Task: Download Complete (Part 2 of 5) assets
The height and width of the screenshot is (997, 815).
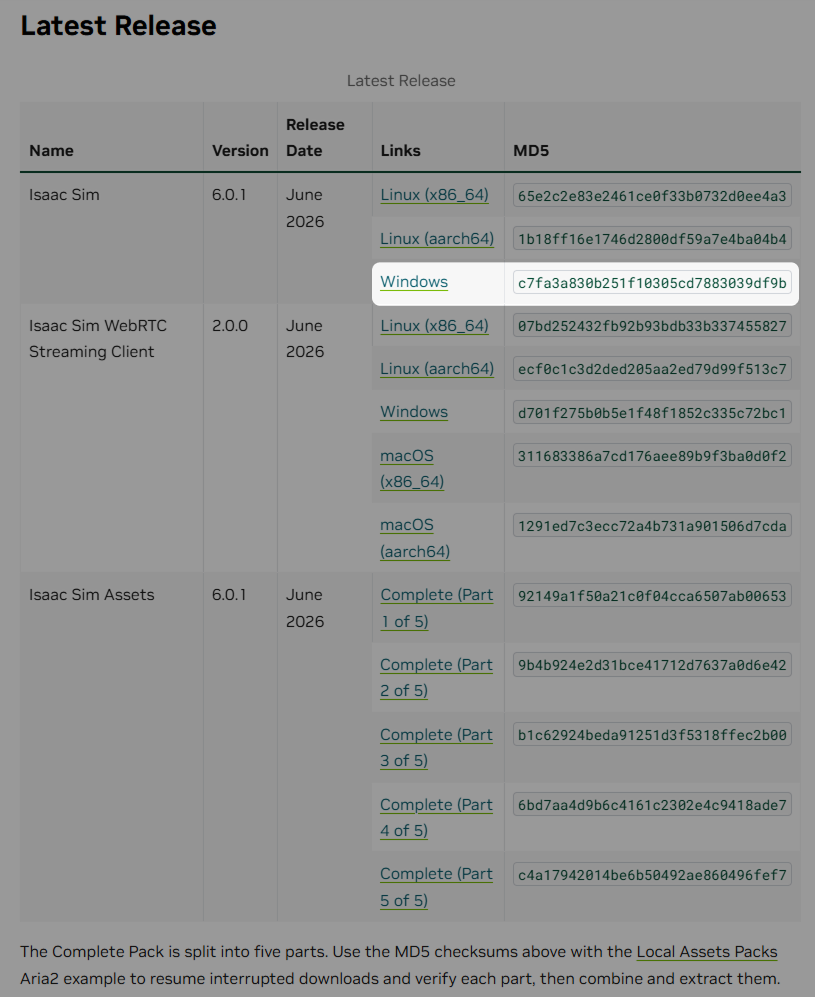Action: pos(437,678)
